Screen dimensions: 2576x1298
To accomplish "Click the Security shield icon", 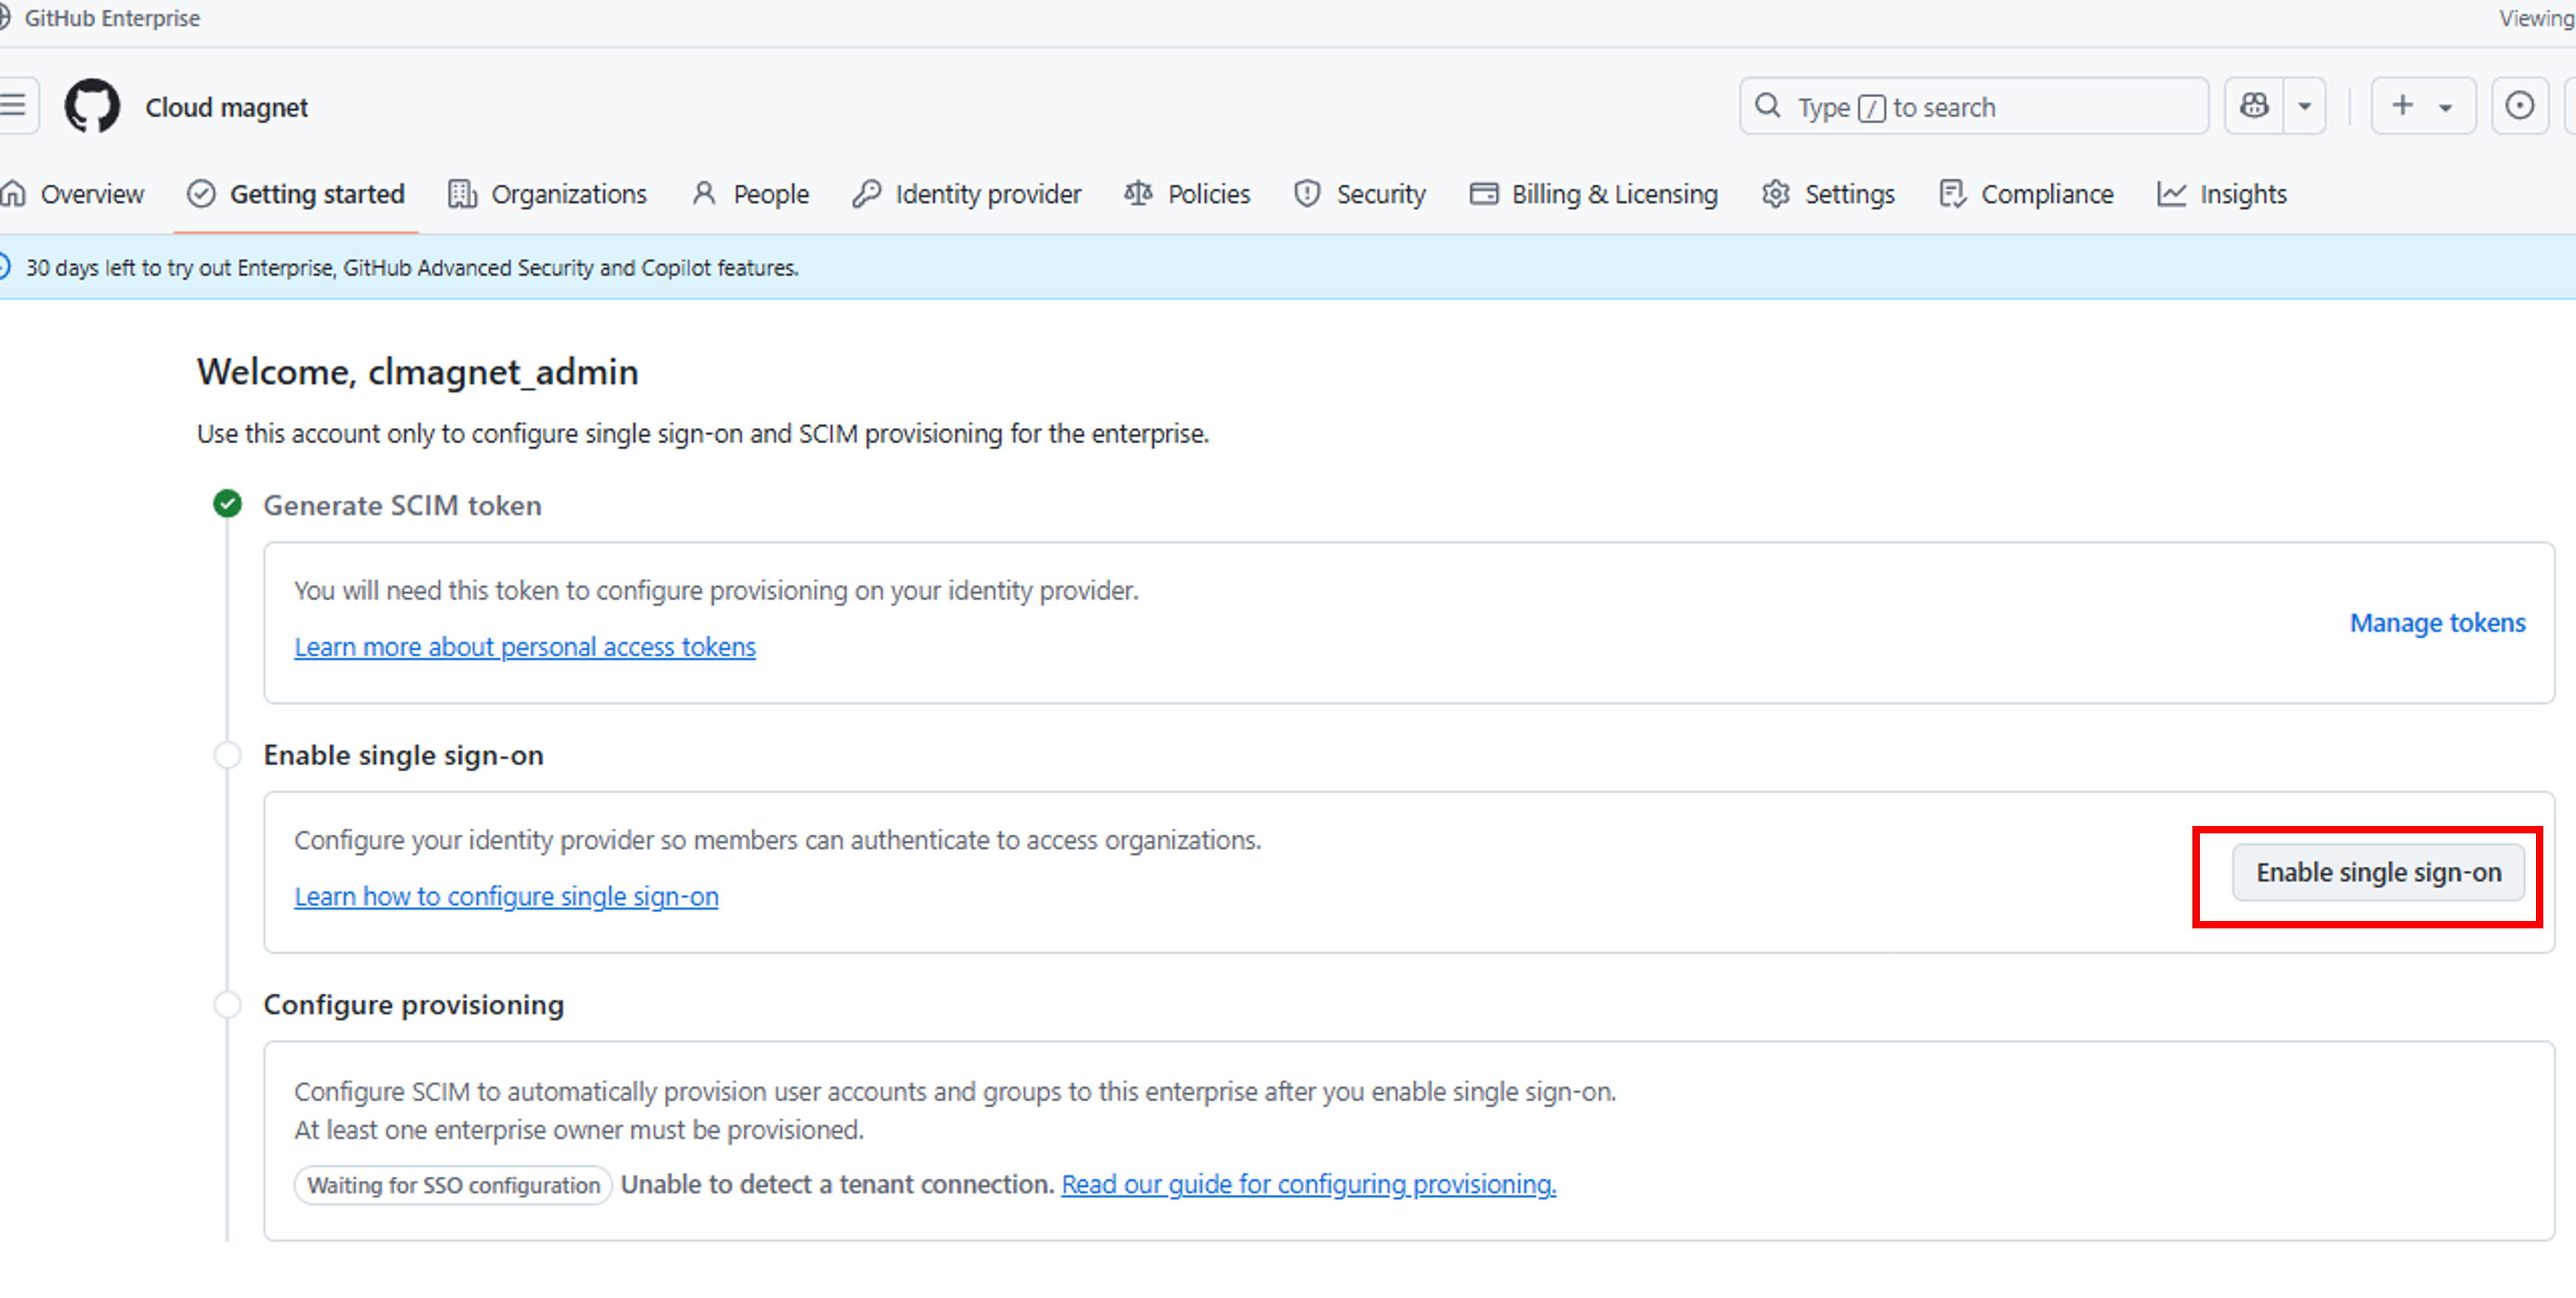I will (x=1307, y=193).
